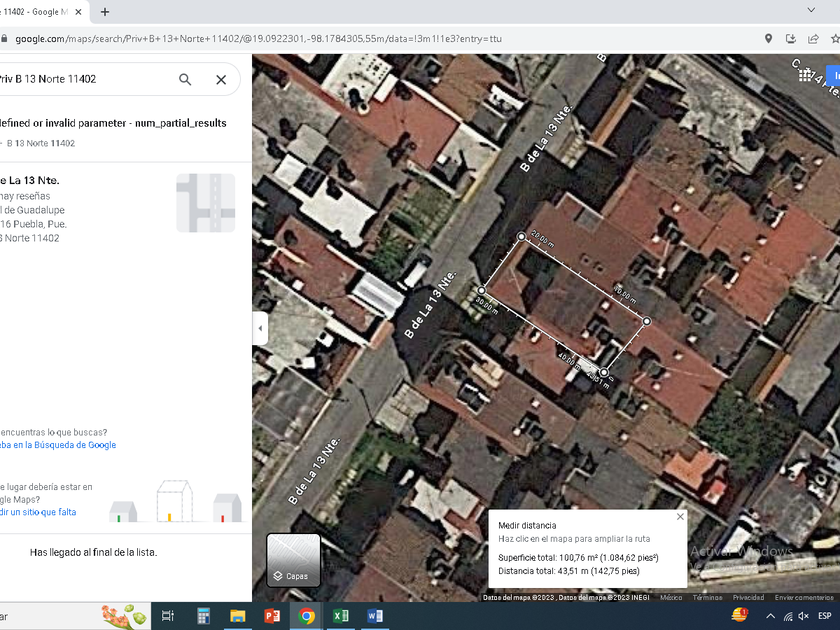Image resolution: width=840 pixels, height=630 pixels.
Task: Collapse the side panel with the arrow
Action: (260, 328)
